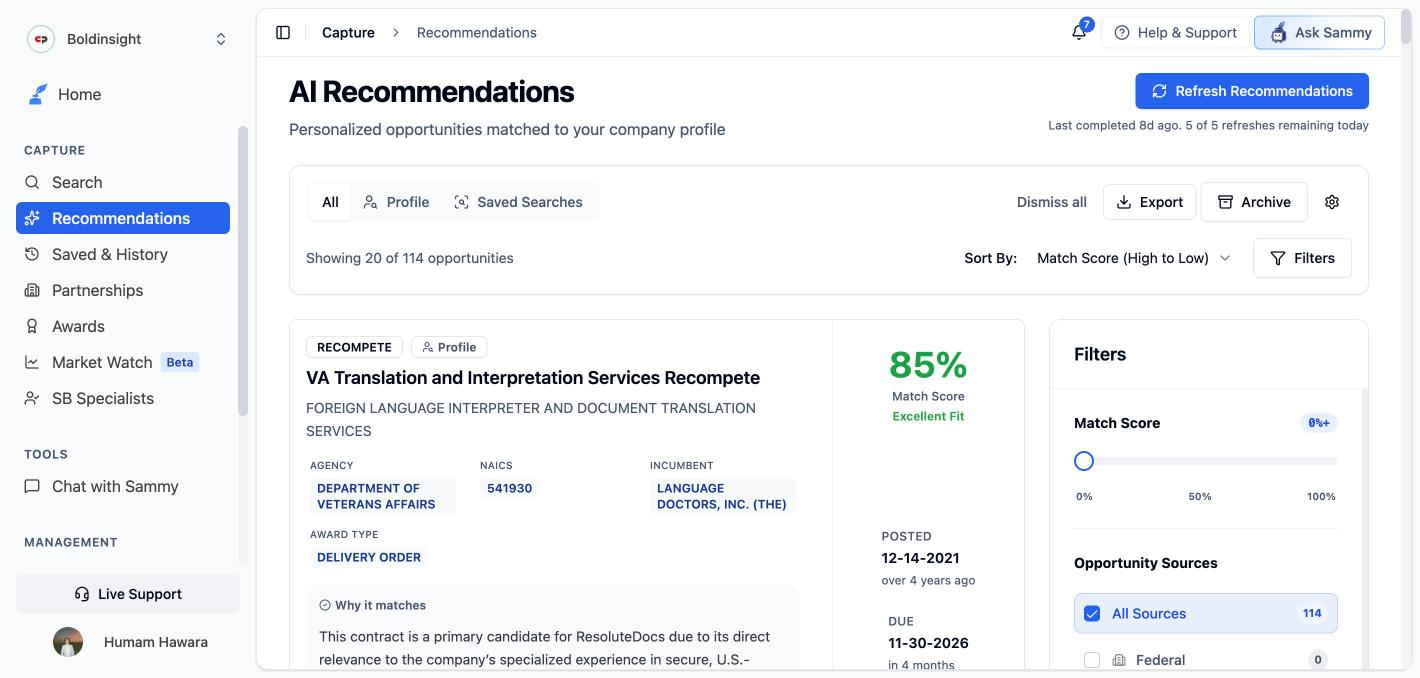Click the Federal source building icon
Image resolution: width=1420 pixels, height=678 pixels.
click(x=1119, y=660)
